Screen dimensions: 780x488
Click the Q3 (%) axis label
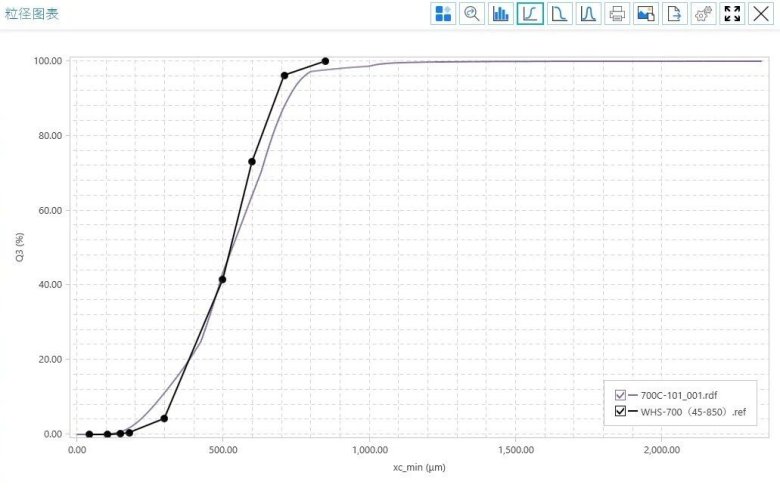pyautogui.click(x=19, y=246)
